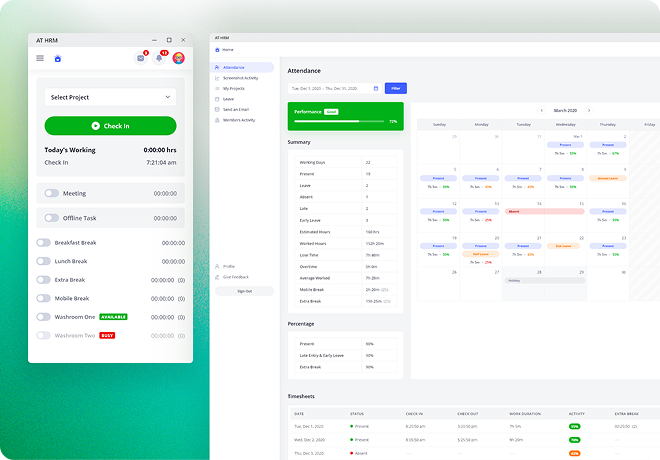The image size is (660, 460).
Task: Open the notifications bell icon
Action: click(159, 58)
